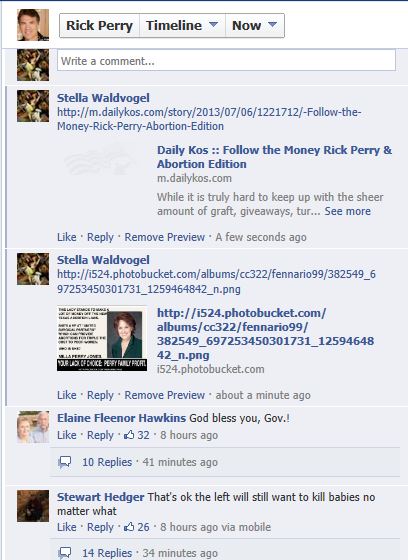Click thumbs-up icon showing 32 likes

tap(129, 435)
